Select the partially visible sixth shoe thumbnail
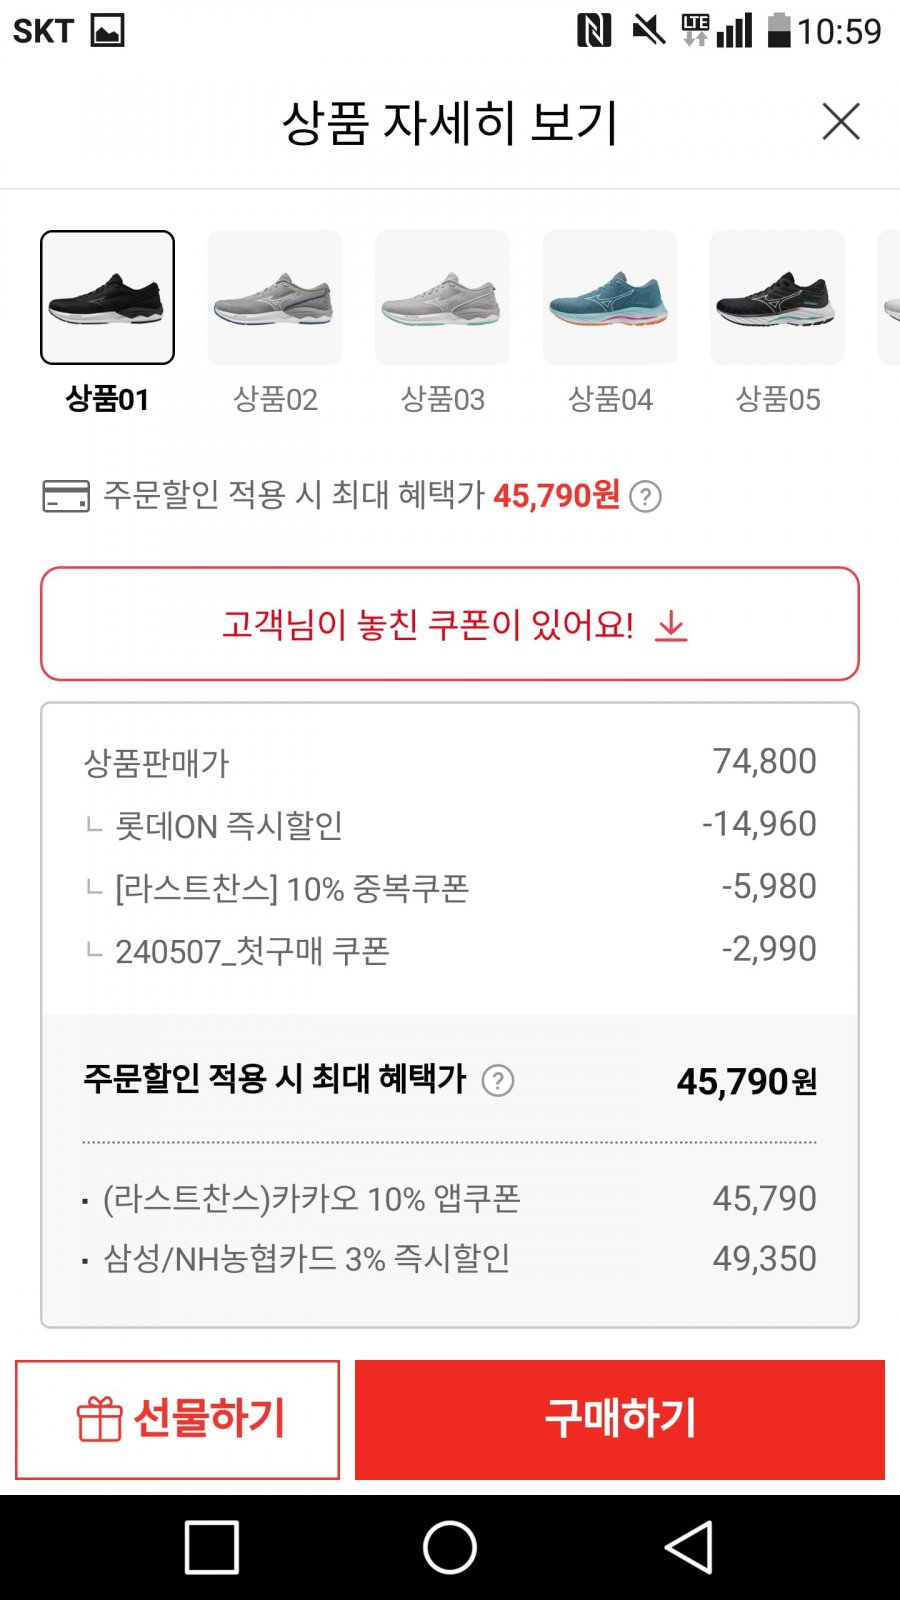Screen dimensions: 900x1600 [889, 297]
